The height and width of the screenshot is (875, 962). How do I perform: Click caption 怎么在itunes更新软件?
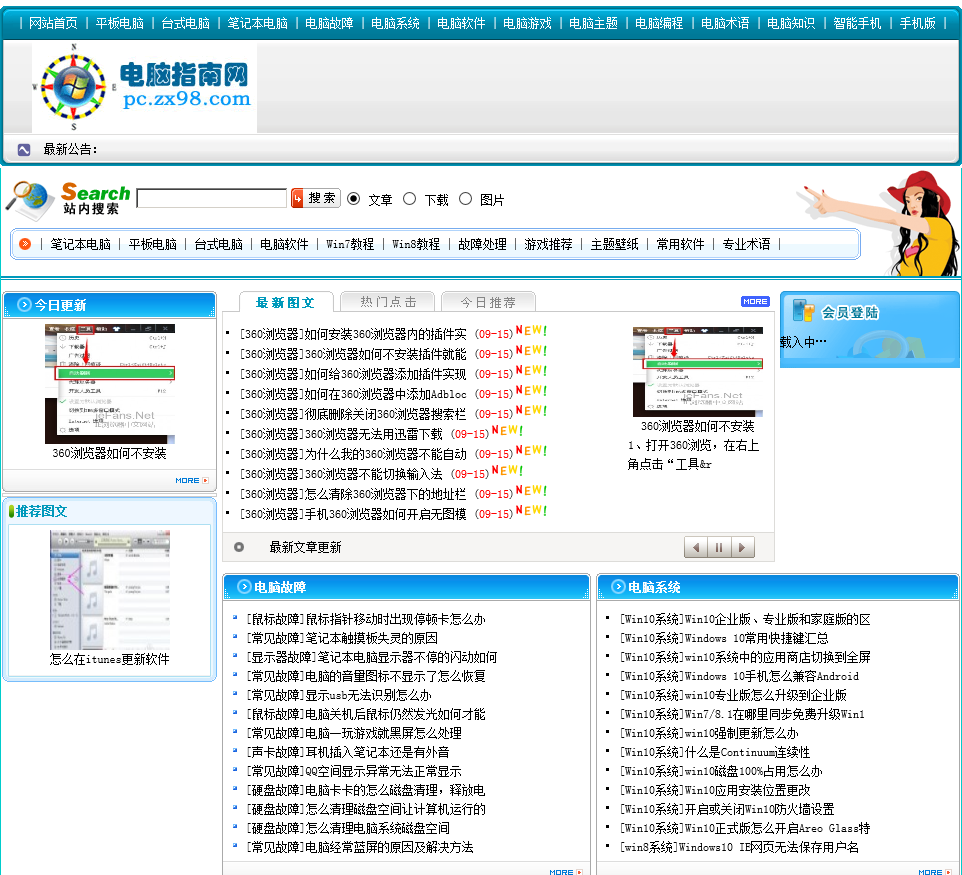(x=110, y=659)
